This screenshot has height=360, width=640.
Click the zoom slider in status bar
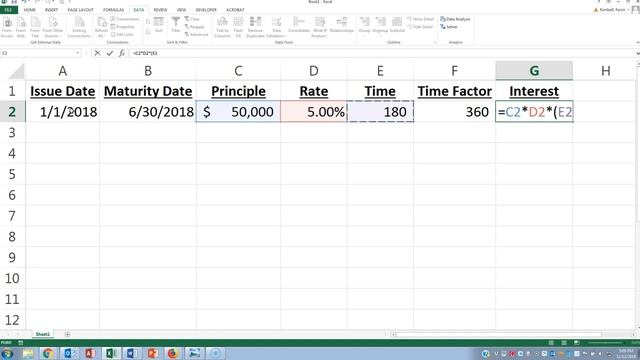[x=605, y=342]
